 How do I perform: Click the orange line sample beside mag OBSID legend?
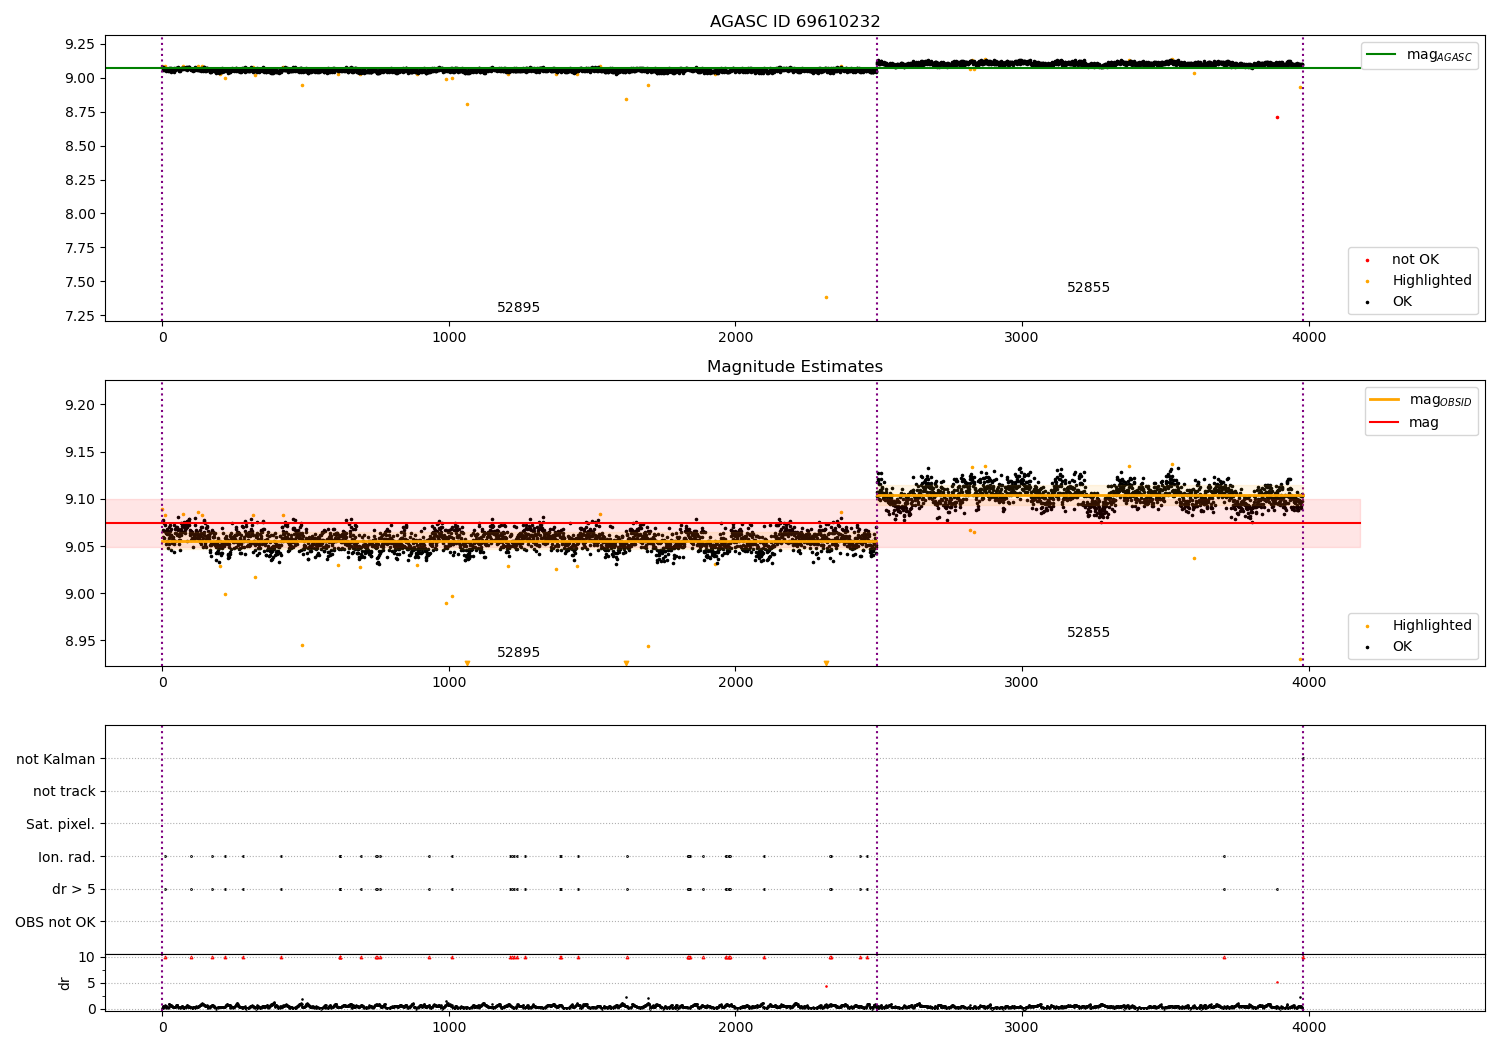[1385, 400]
